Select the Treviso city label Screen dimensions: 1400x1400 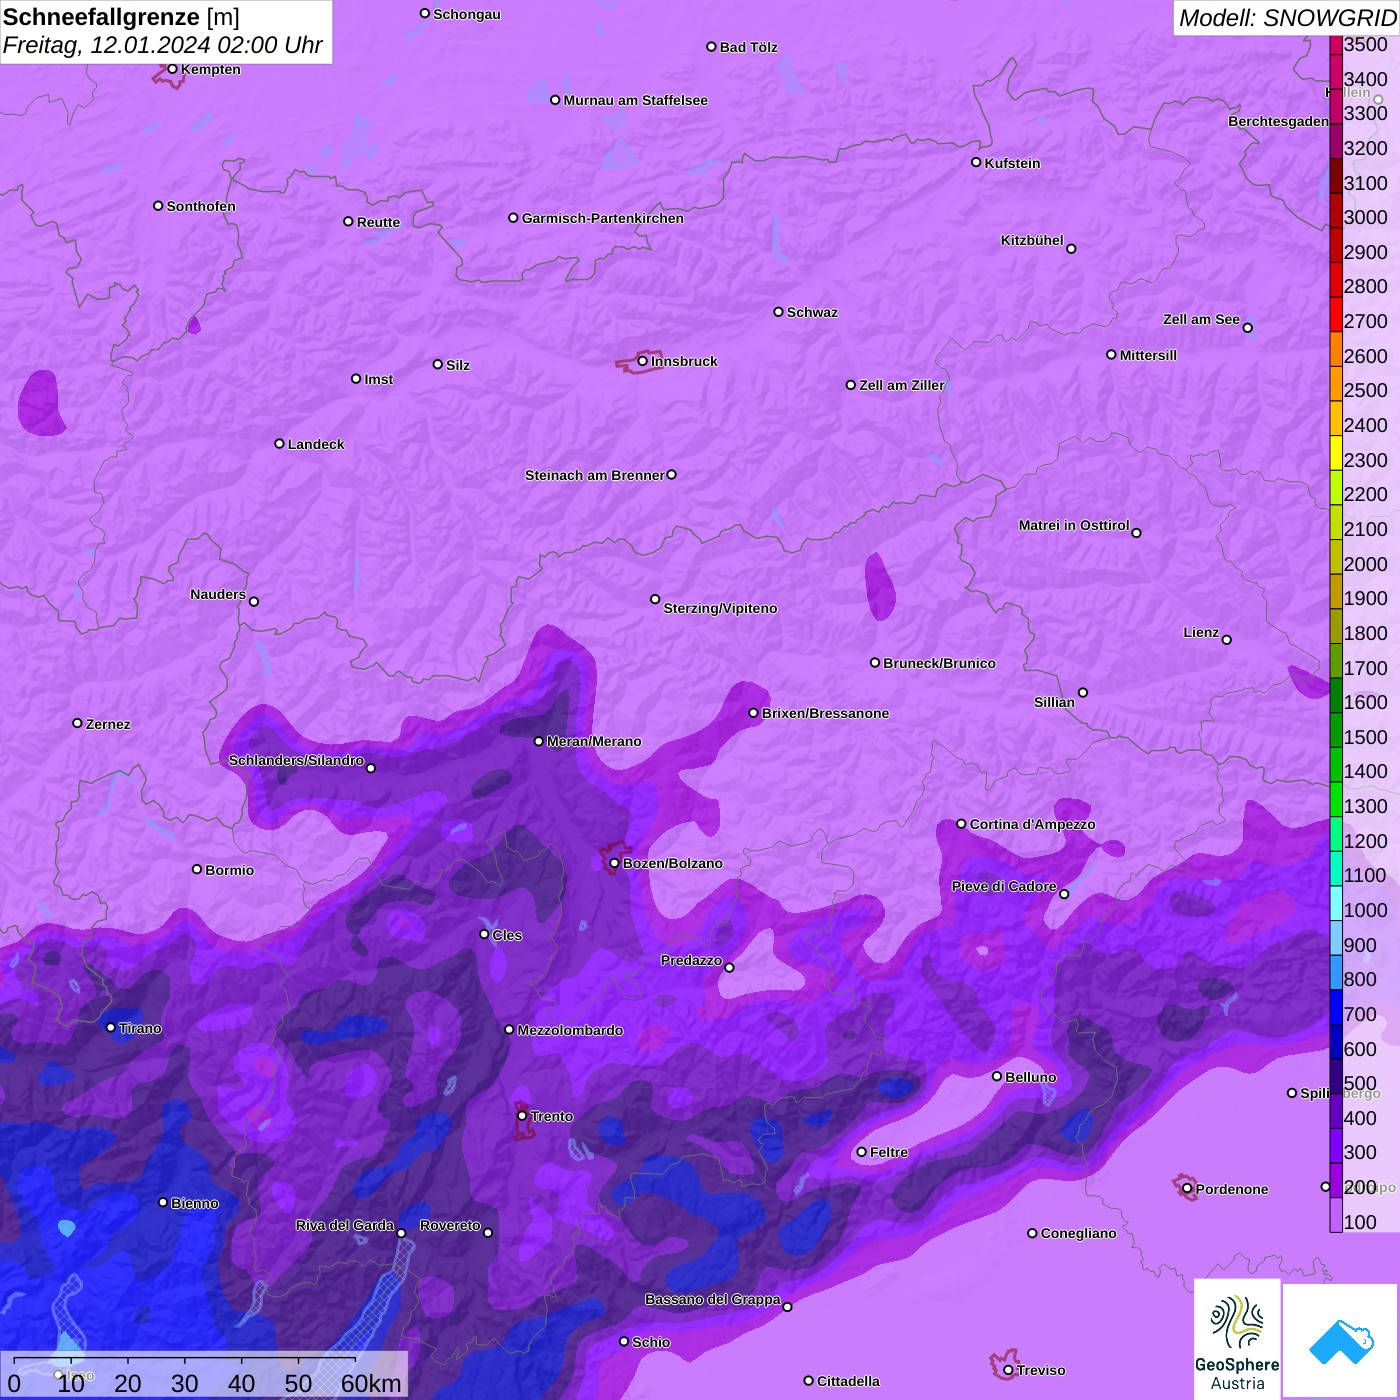1041,1370
